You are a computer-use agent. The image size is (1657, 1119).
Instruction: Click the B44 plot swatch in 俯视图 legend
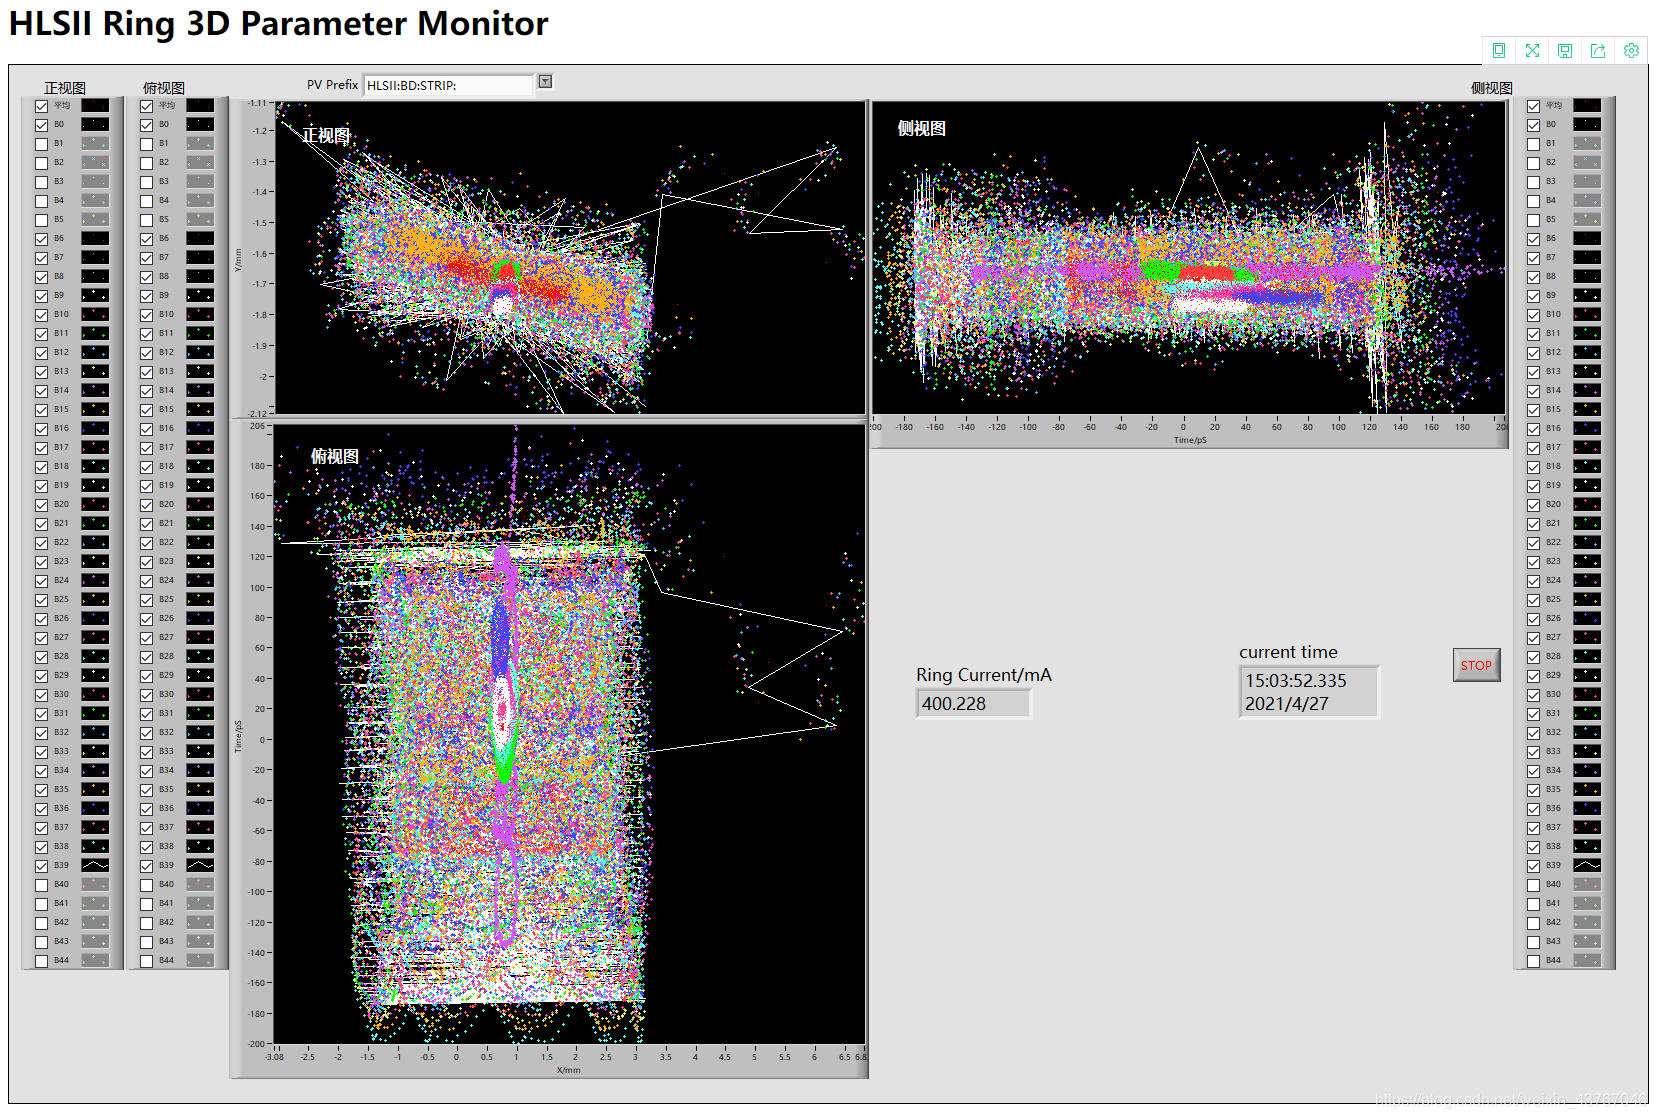[x=200, y=960]
